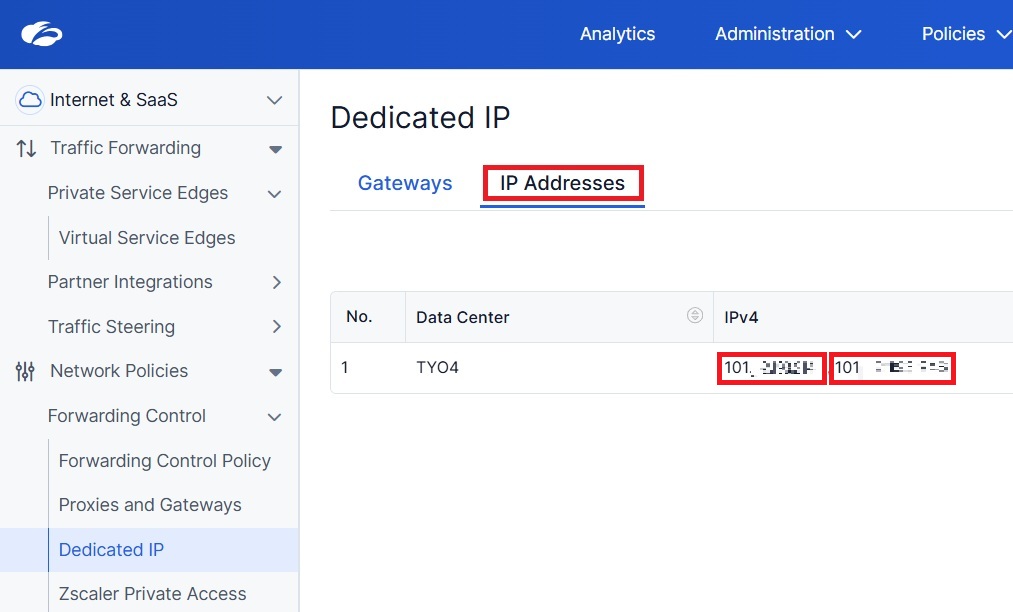Screen dimensions: 1013x612
Task: Switch to the Gateways tab
Action: (405, 183)
